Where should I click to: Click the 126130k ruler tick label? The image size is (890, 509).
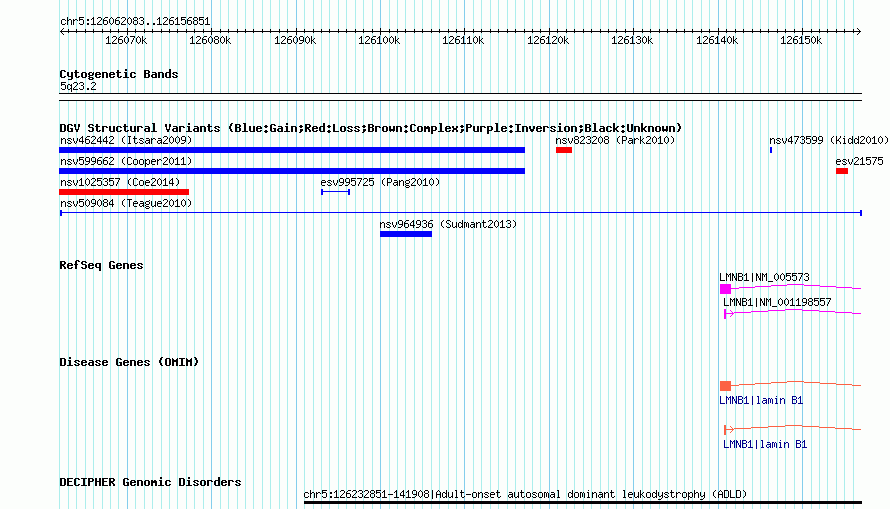(x=632, y=40)
